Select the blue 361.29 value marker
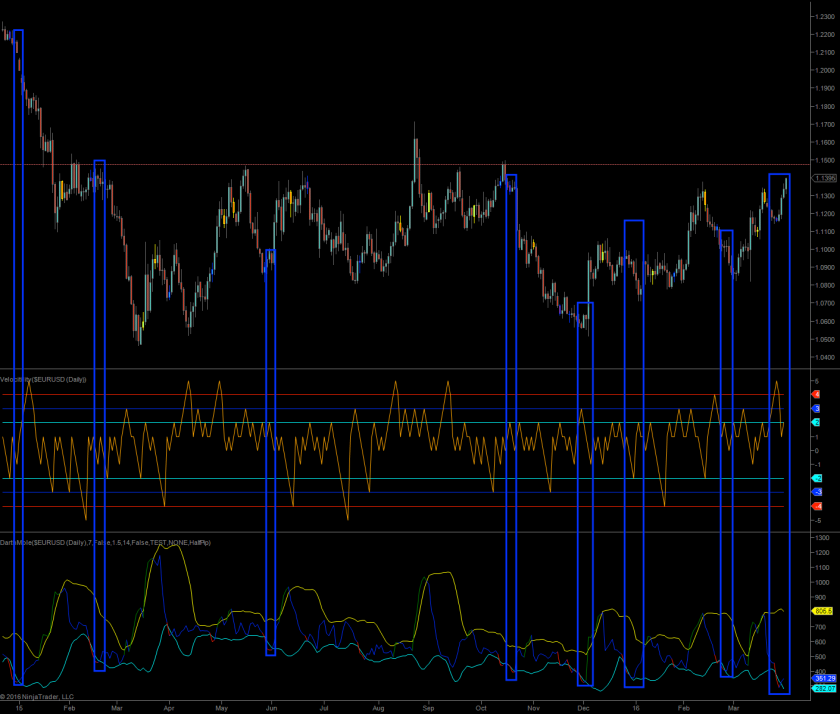Screen dimensions: 840x714 [824, 678]
